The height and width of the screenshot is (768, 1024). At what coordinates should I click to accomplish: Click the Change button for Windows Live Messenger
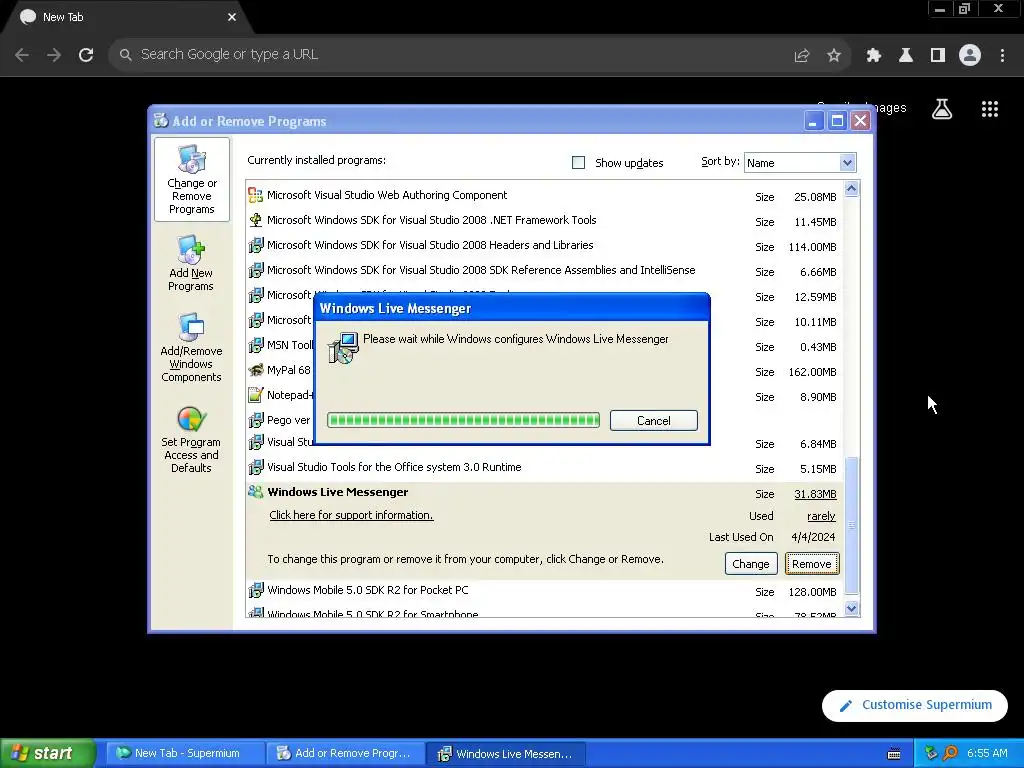750,564
